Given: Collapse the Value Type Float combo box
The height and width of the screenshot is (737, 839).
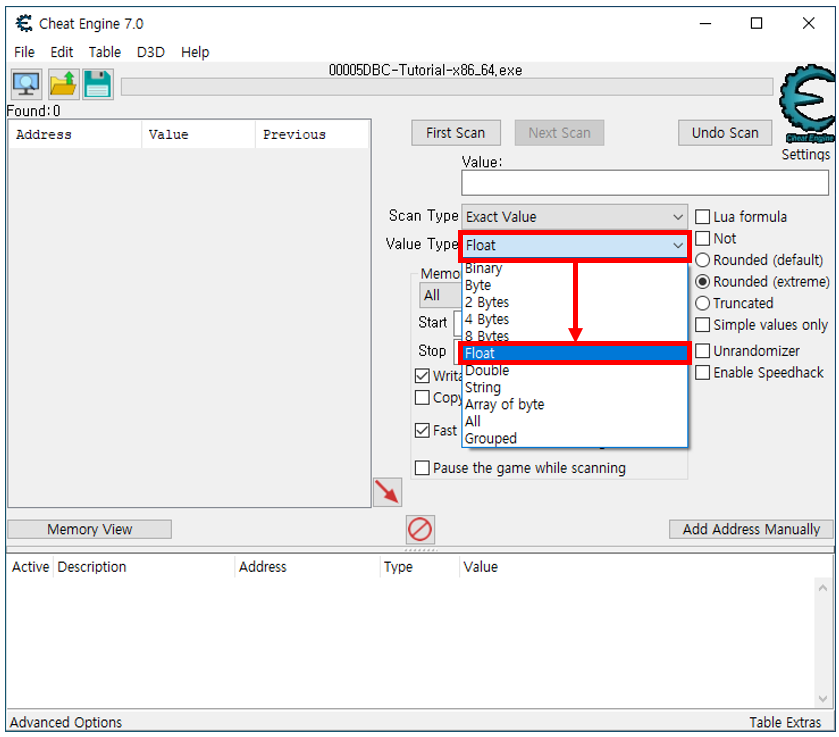Looking at the screenshot, I should (574, 246).
